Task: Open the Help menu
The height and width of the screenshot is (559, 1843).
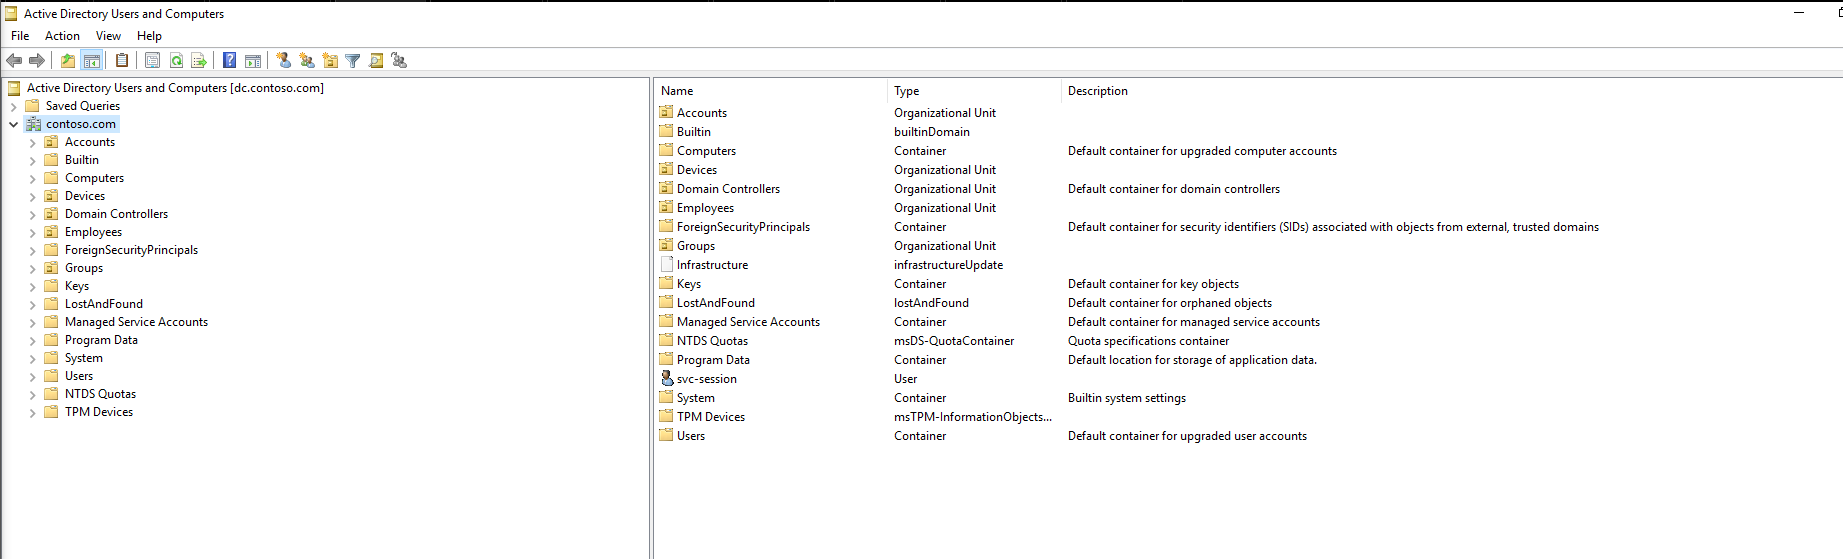Action: 149,36
